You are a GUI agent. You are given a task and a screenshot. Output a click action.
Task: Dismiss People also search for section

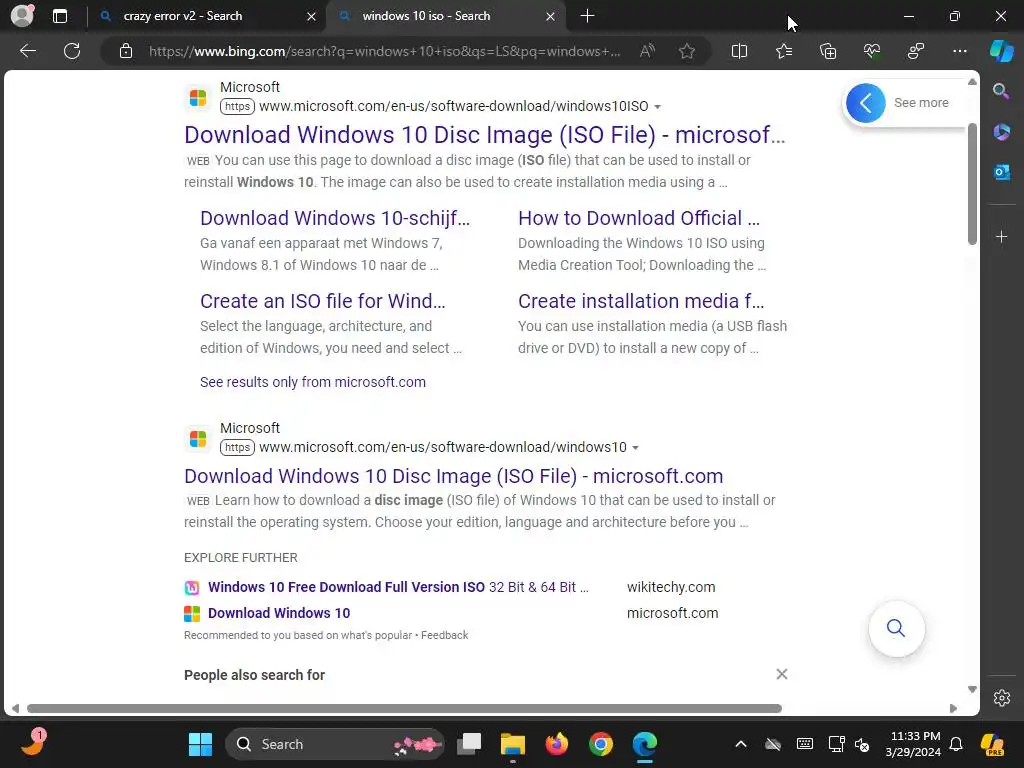coord(782,674)
